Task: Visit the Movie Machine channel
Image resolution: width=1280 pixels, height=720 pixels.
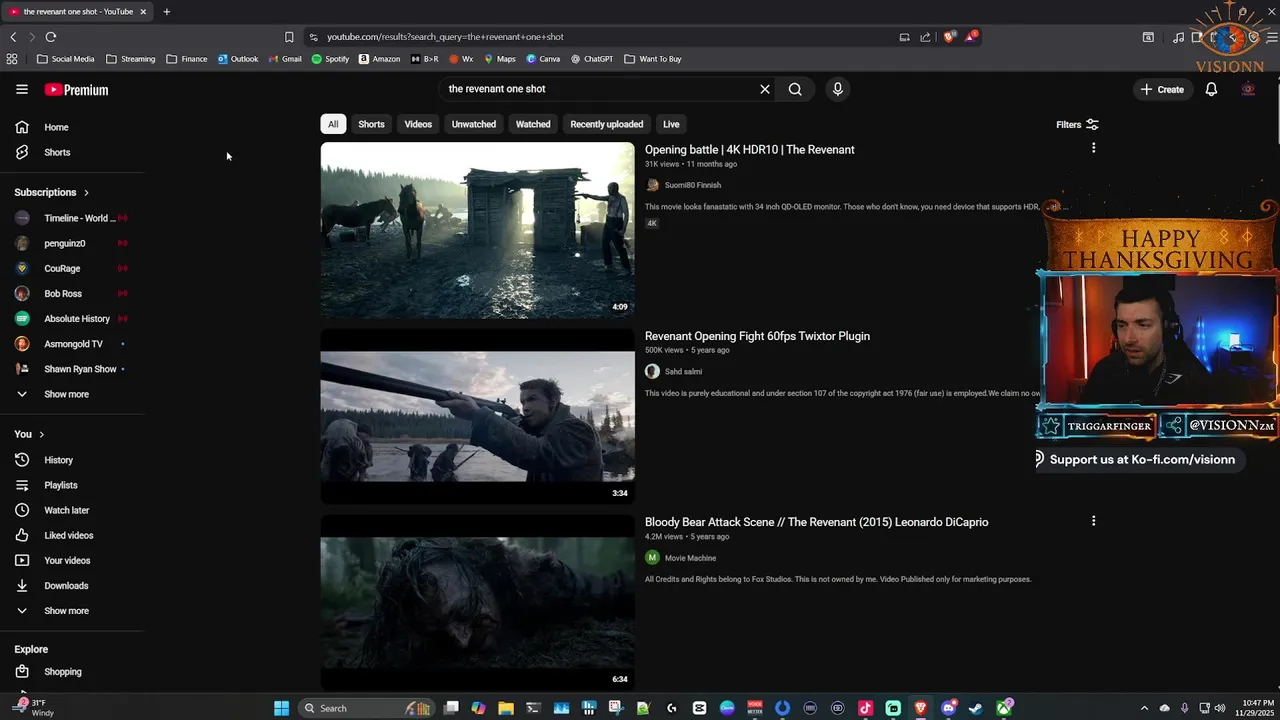Action: 690,558
